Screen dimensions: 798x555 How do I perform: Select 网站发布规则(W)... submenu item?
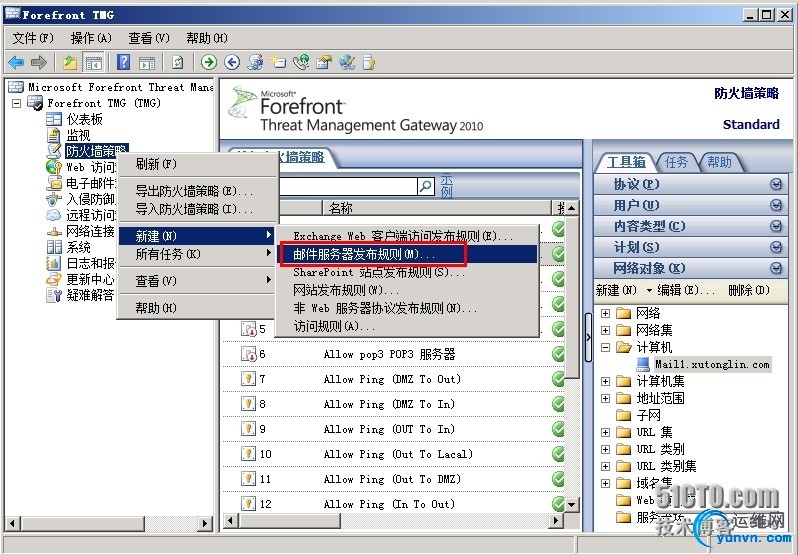[407, 290]
